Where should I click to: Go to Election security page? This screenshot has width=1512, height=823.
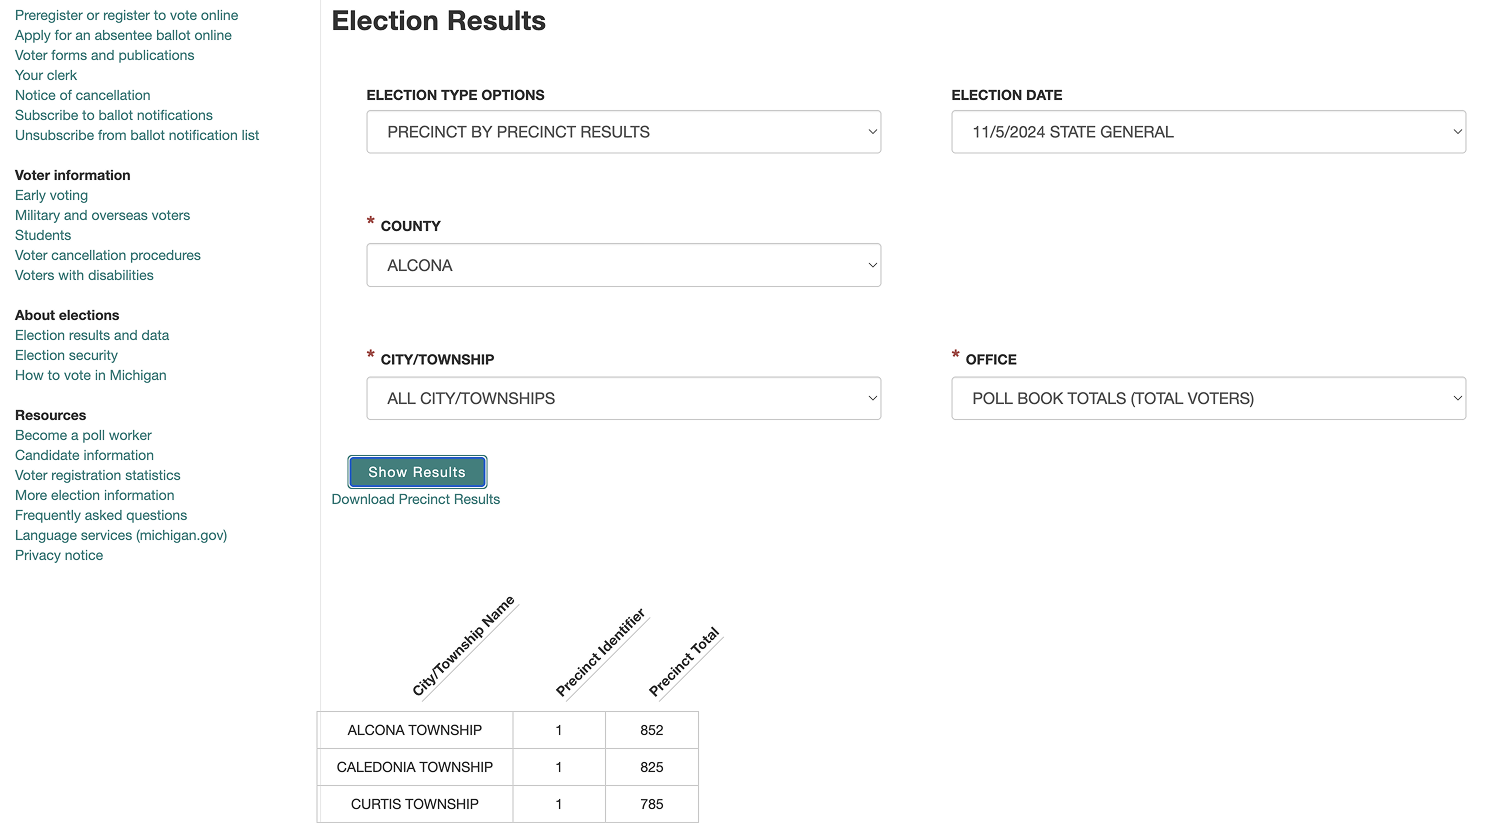click(66, 355)
